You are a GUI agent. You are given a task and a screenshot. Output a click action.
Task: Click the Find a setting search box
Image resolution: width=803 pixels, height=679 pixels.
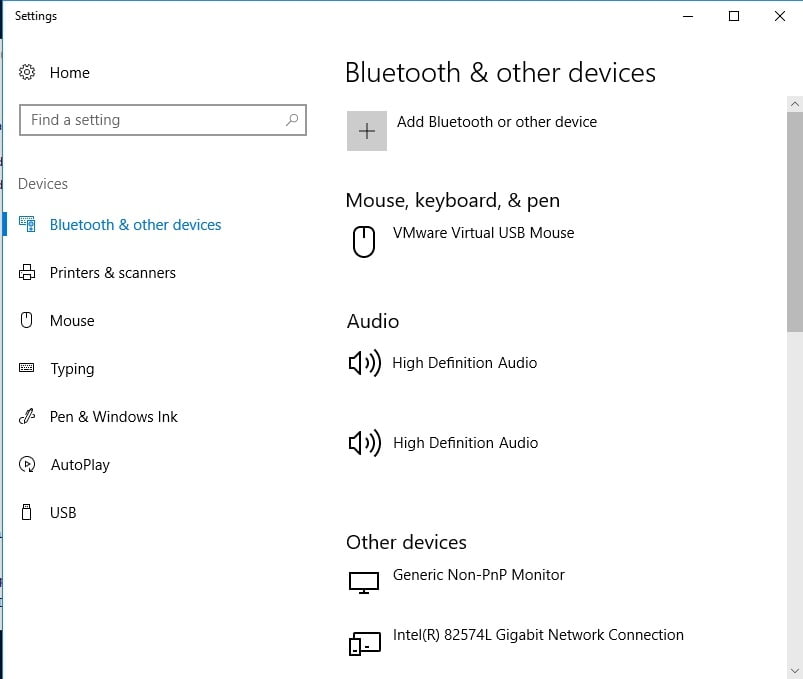[x=163, y=120]
